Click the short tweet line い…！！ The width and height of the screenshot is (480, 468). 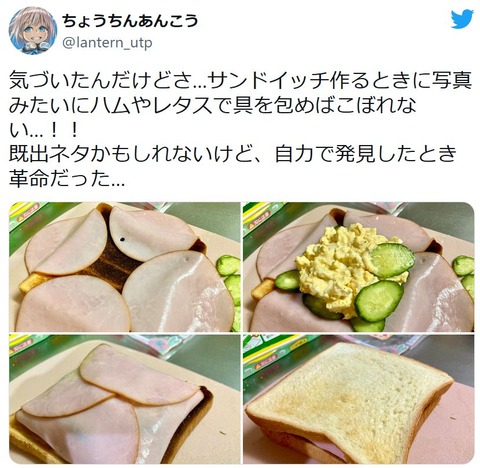44,131
